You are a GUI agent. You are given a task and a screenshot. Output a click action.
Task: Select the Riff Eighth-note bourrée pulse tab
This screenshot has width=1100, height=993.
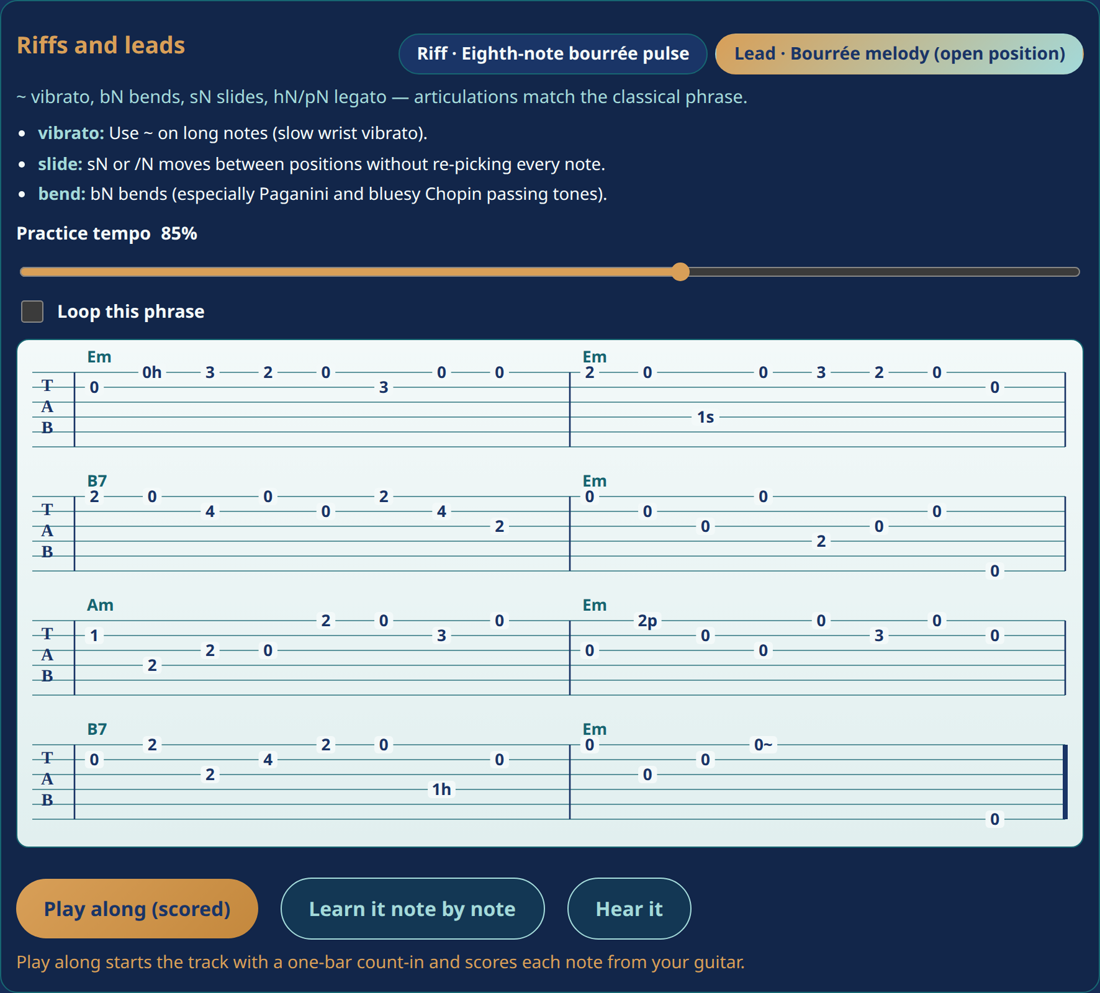[x=553, y=54]
